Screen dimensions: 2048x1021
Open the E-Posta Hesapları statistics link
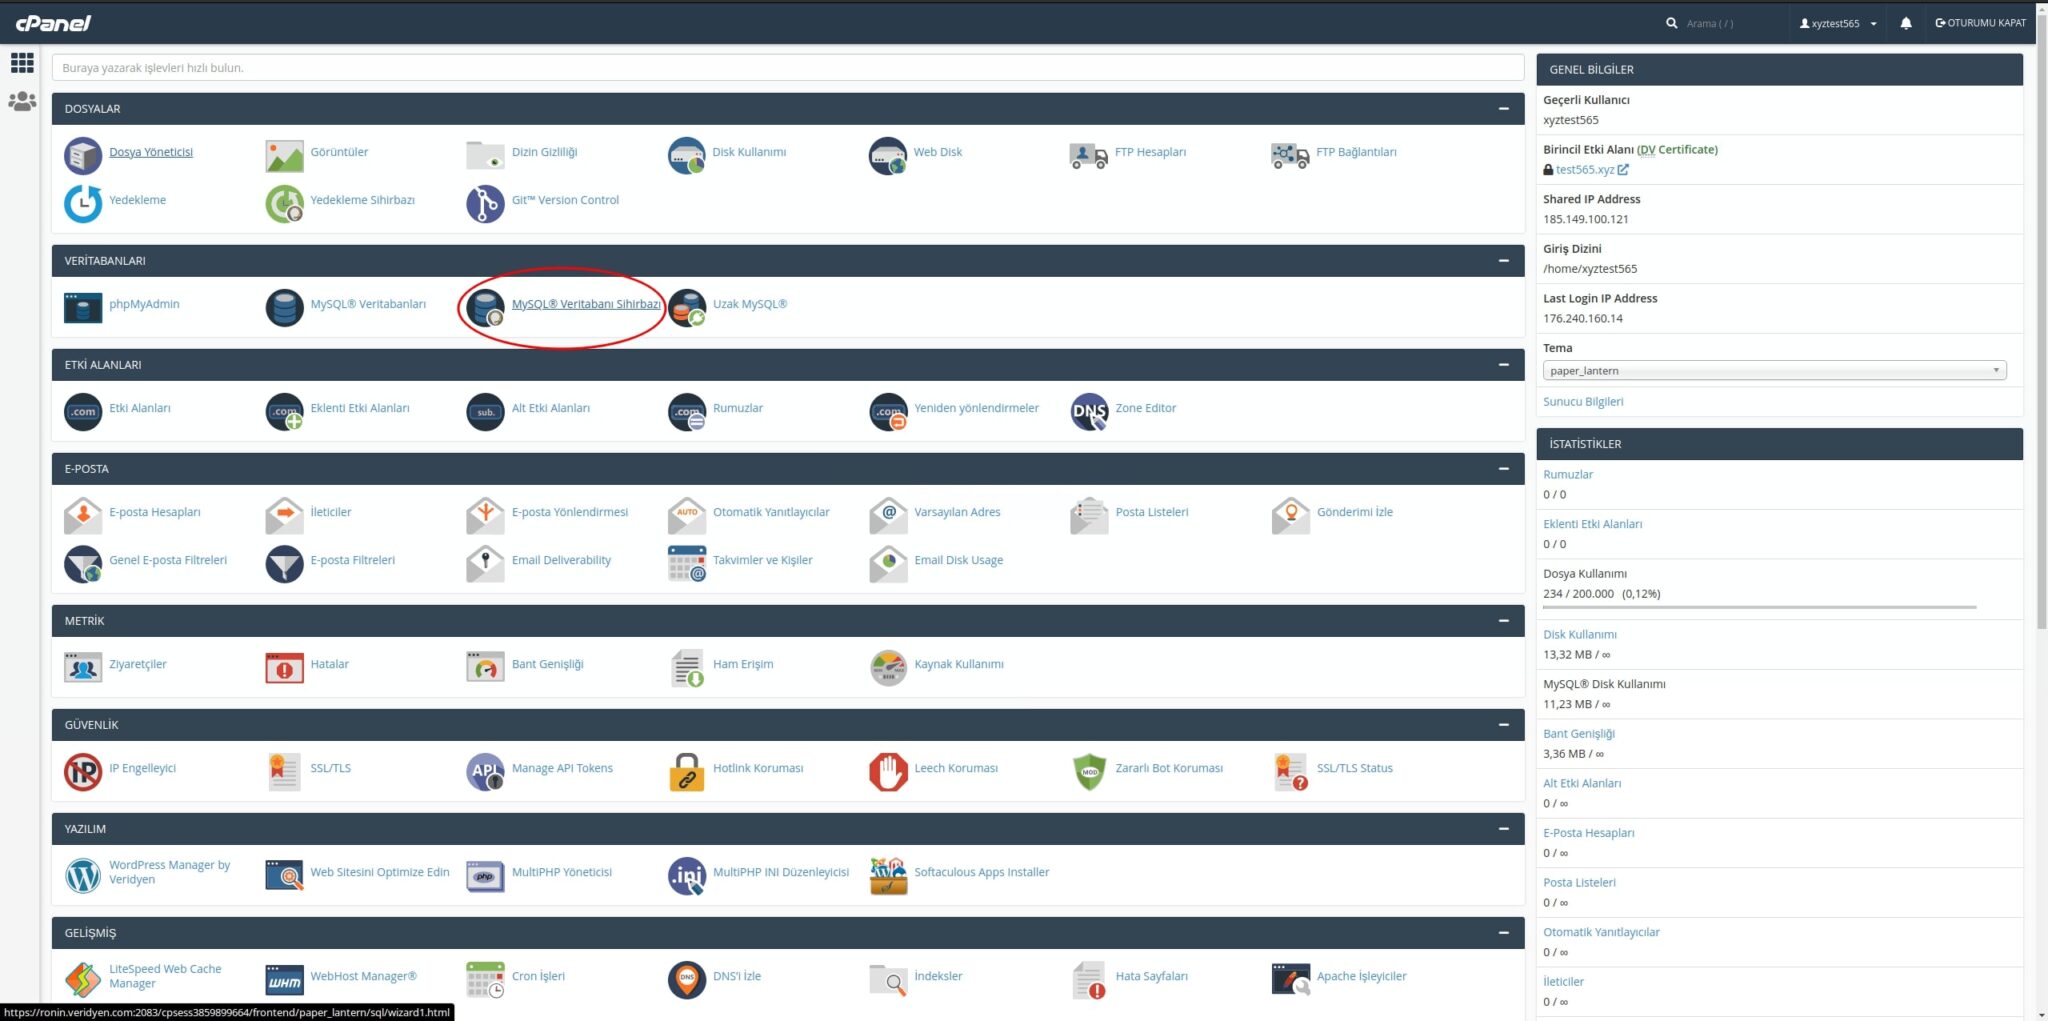point(1589,833)
